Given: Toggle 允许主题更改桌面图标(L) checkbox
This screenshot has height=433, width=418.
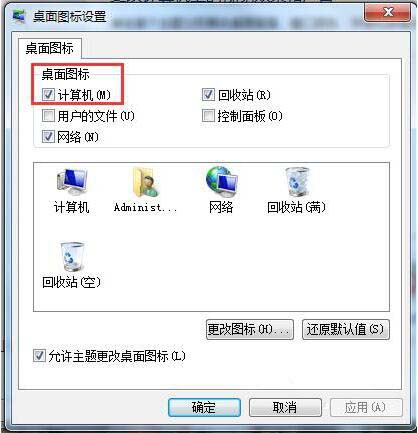Looking at the screenshot, I should (x=39, y=356).
